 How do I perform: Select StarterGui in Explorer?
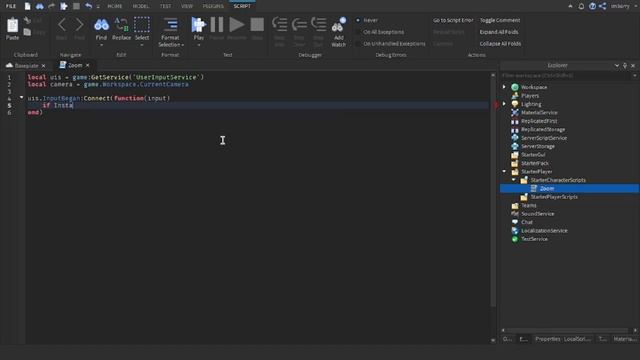point(533,155)
